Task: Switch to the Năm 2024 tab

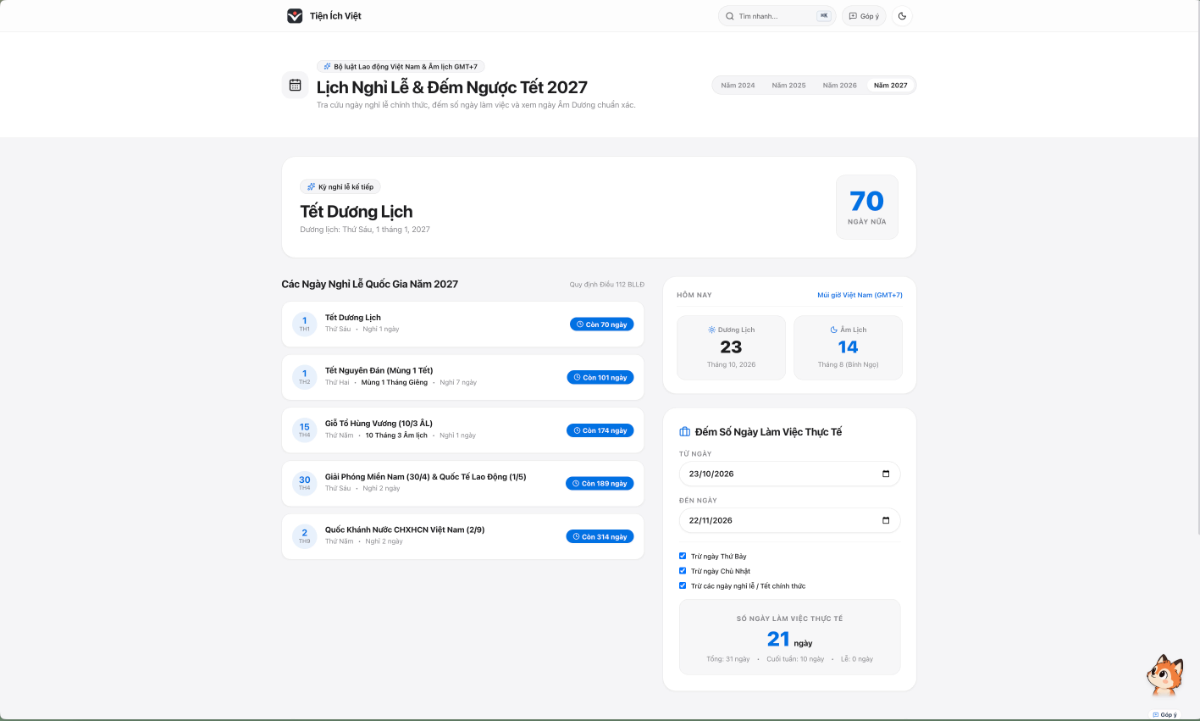Action: click(x=738, y=85)
